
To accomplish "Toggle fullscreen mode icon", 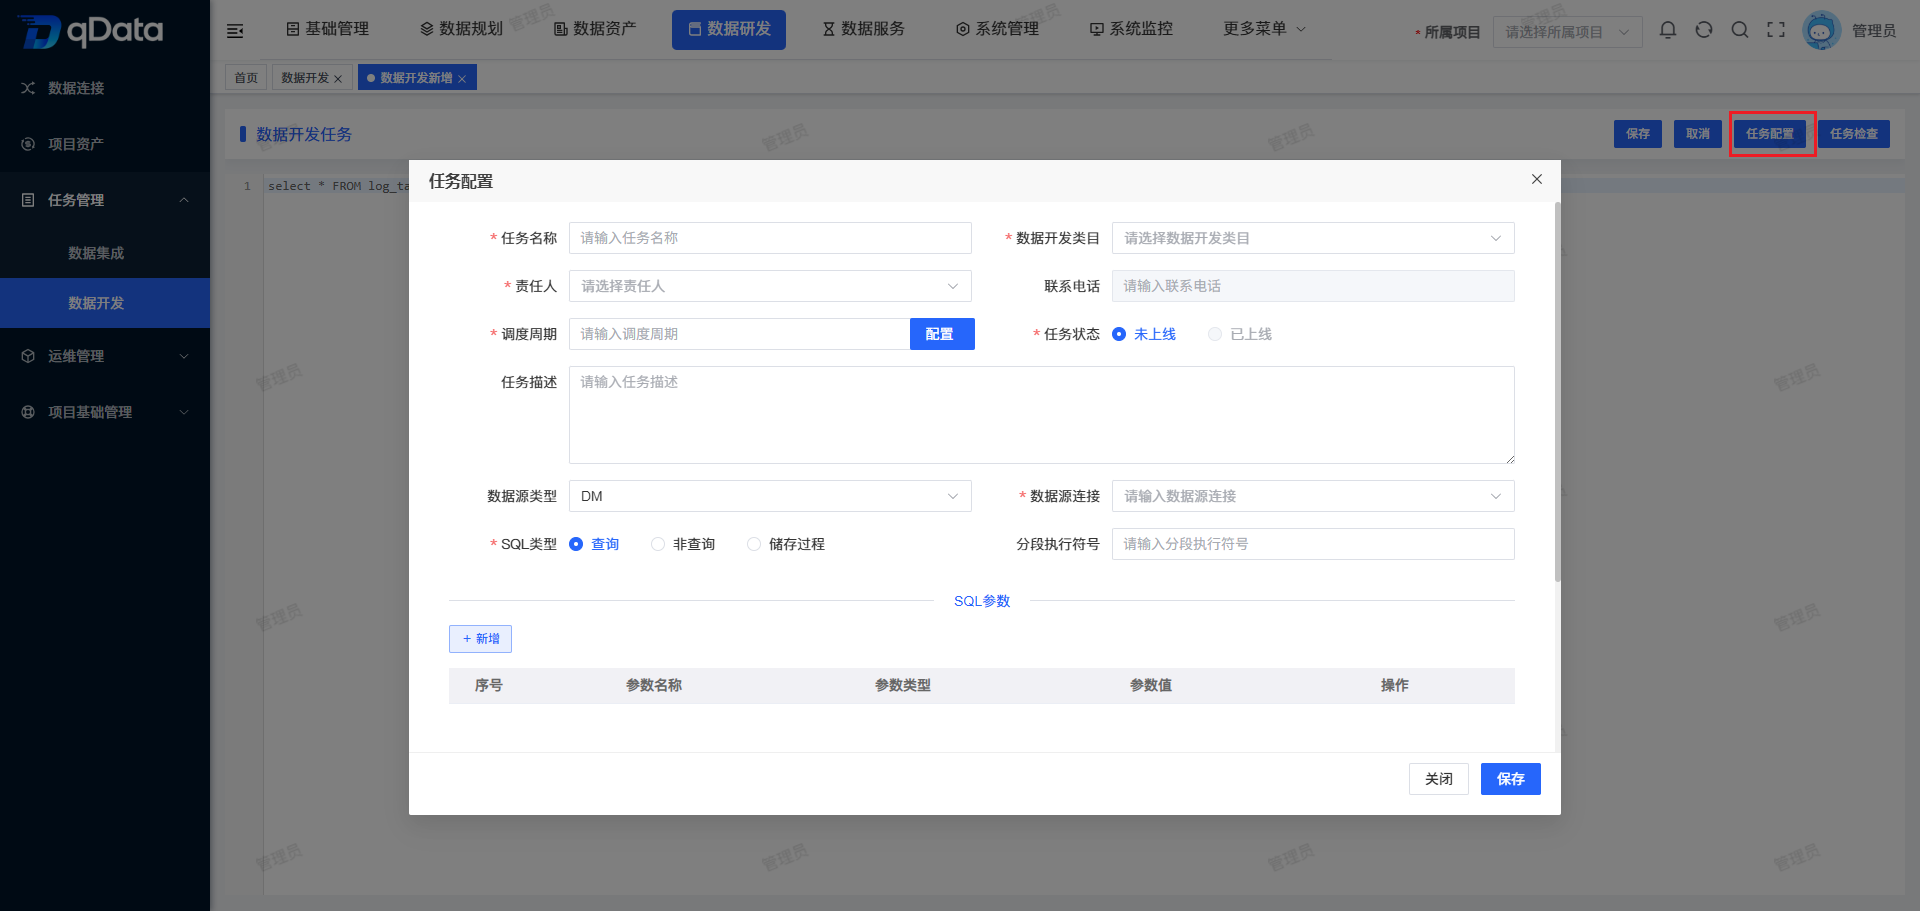I will 1776,30.
